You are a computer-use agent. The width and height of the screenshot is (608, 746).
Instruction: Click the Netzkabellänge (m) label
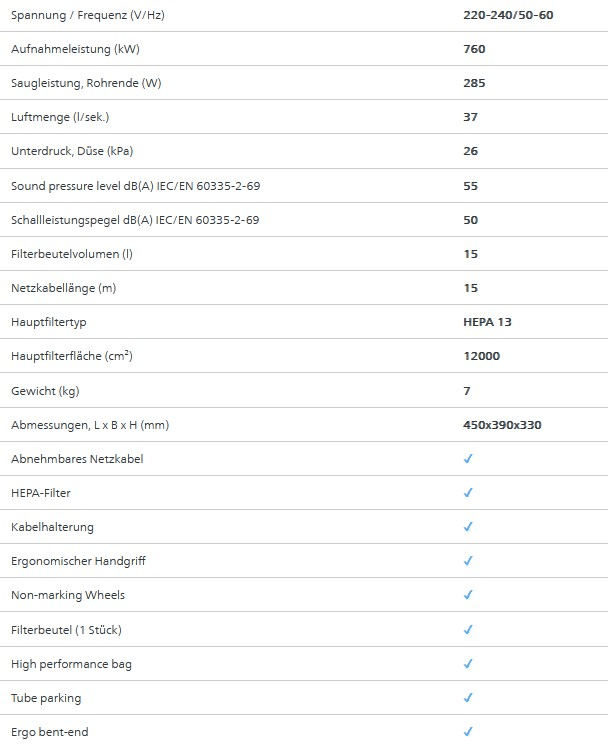[x=64, y=288]
